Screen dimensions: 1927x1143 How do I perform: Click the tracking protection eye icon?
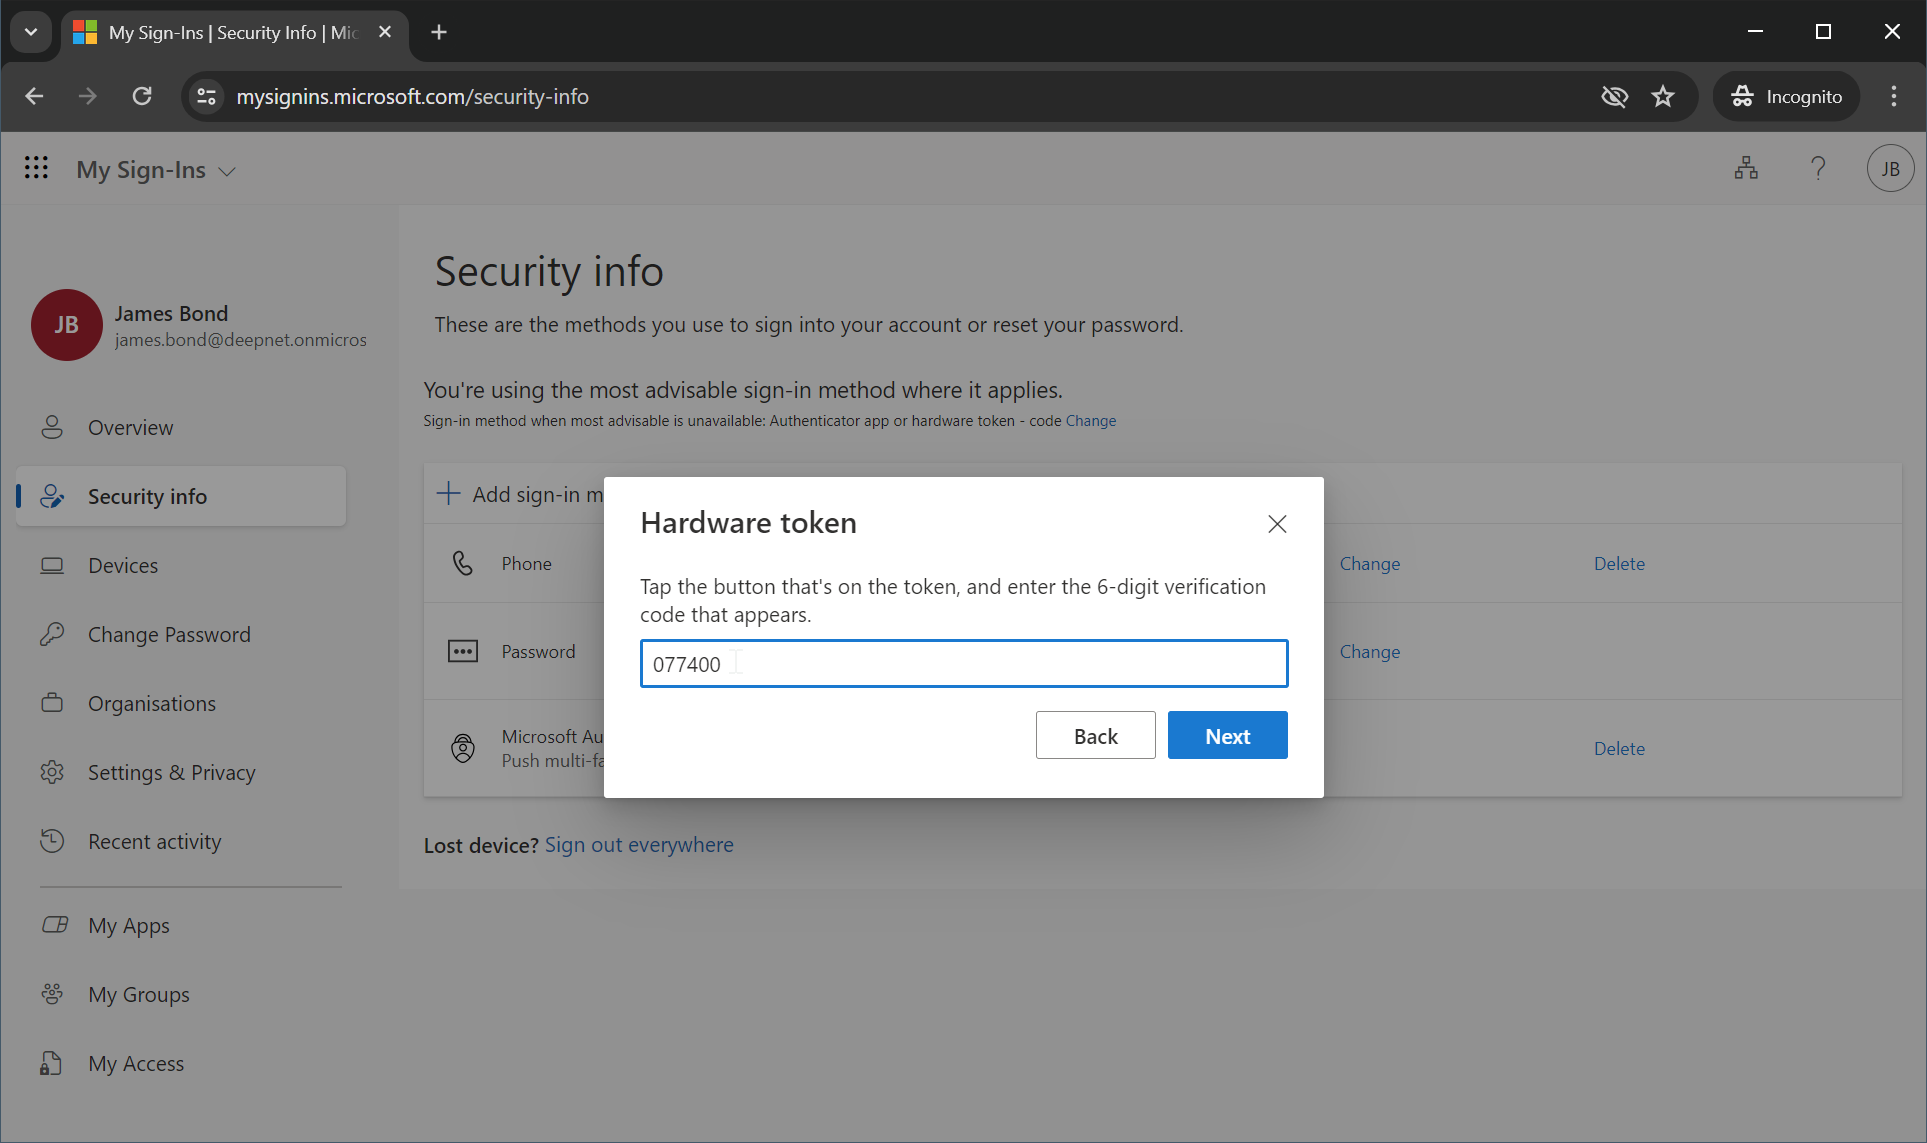tap(1614, 96)
